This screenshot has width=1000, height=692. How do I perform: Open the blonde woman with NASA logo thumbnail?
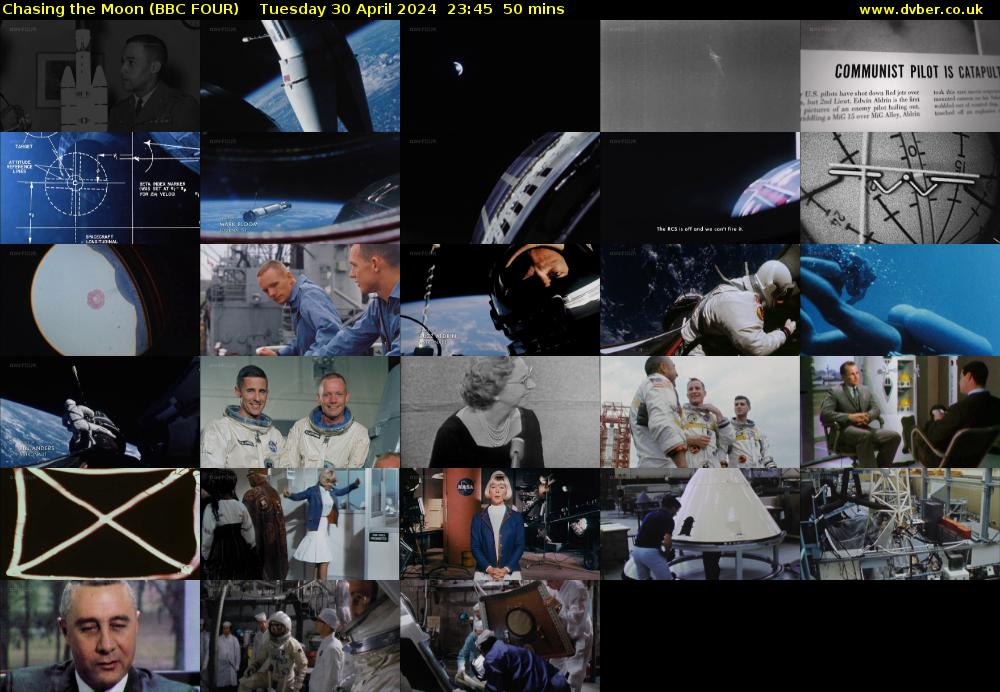[500, 524]
